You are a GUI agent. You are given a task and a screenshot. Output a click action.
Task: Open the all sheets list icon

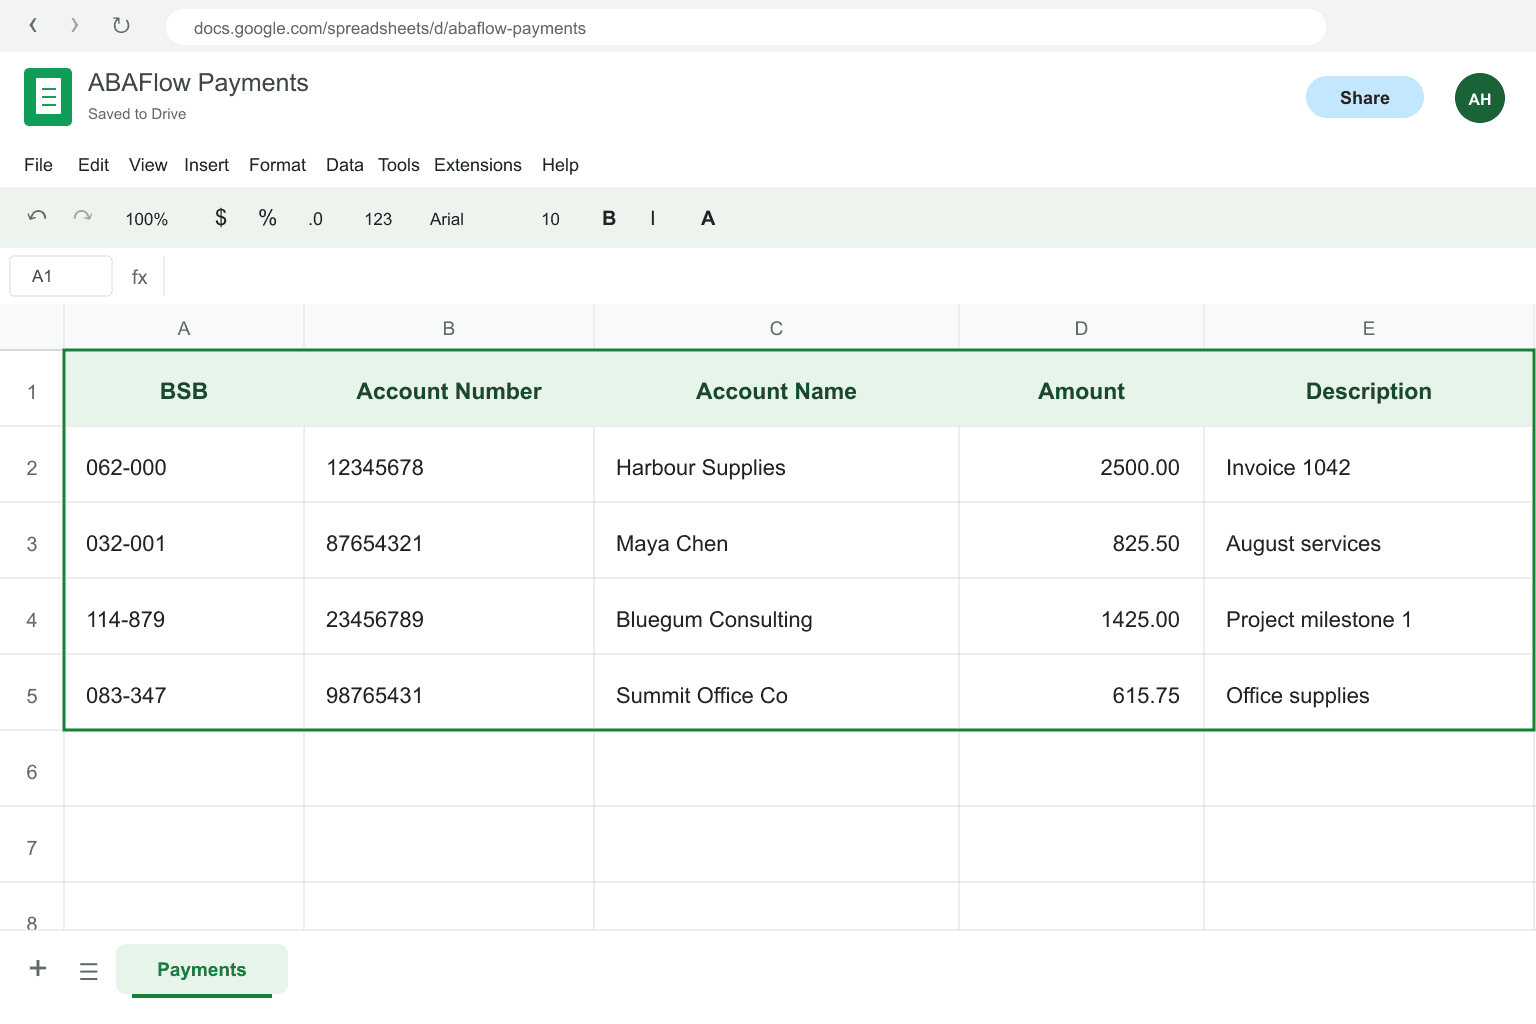(89, 970)
